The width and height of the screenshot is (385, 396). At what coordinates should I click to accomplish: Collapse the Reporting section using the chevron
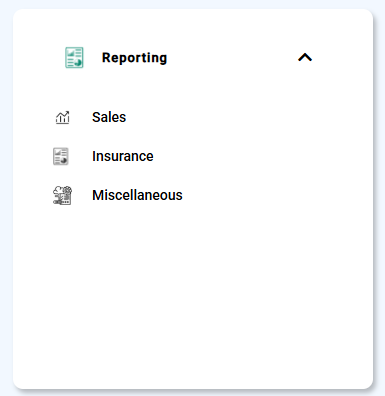point(305,58)
